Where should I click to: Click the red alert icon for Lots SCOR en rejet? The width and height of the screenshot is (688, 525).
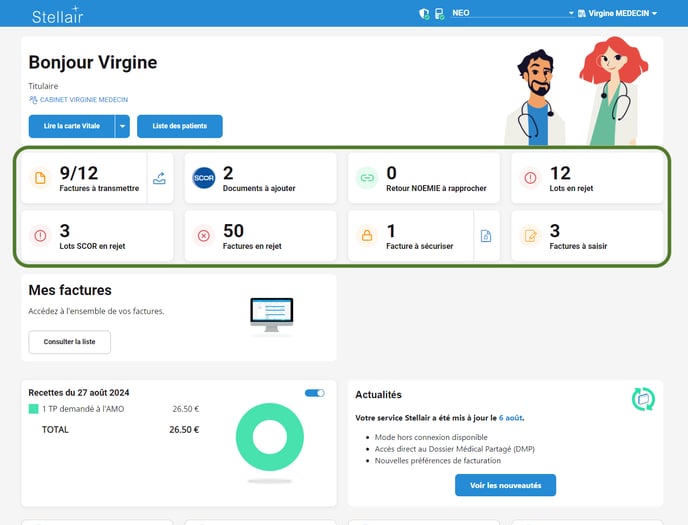point(40,236)
